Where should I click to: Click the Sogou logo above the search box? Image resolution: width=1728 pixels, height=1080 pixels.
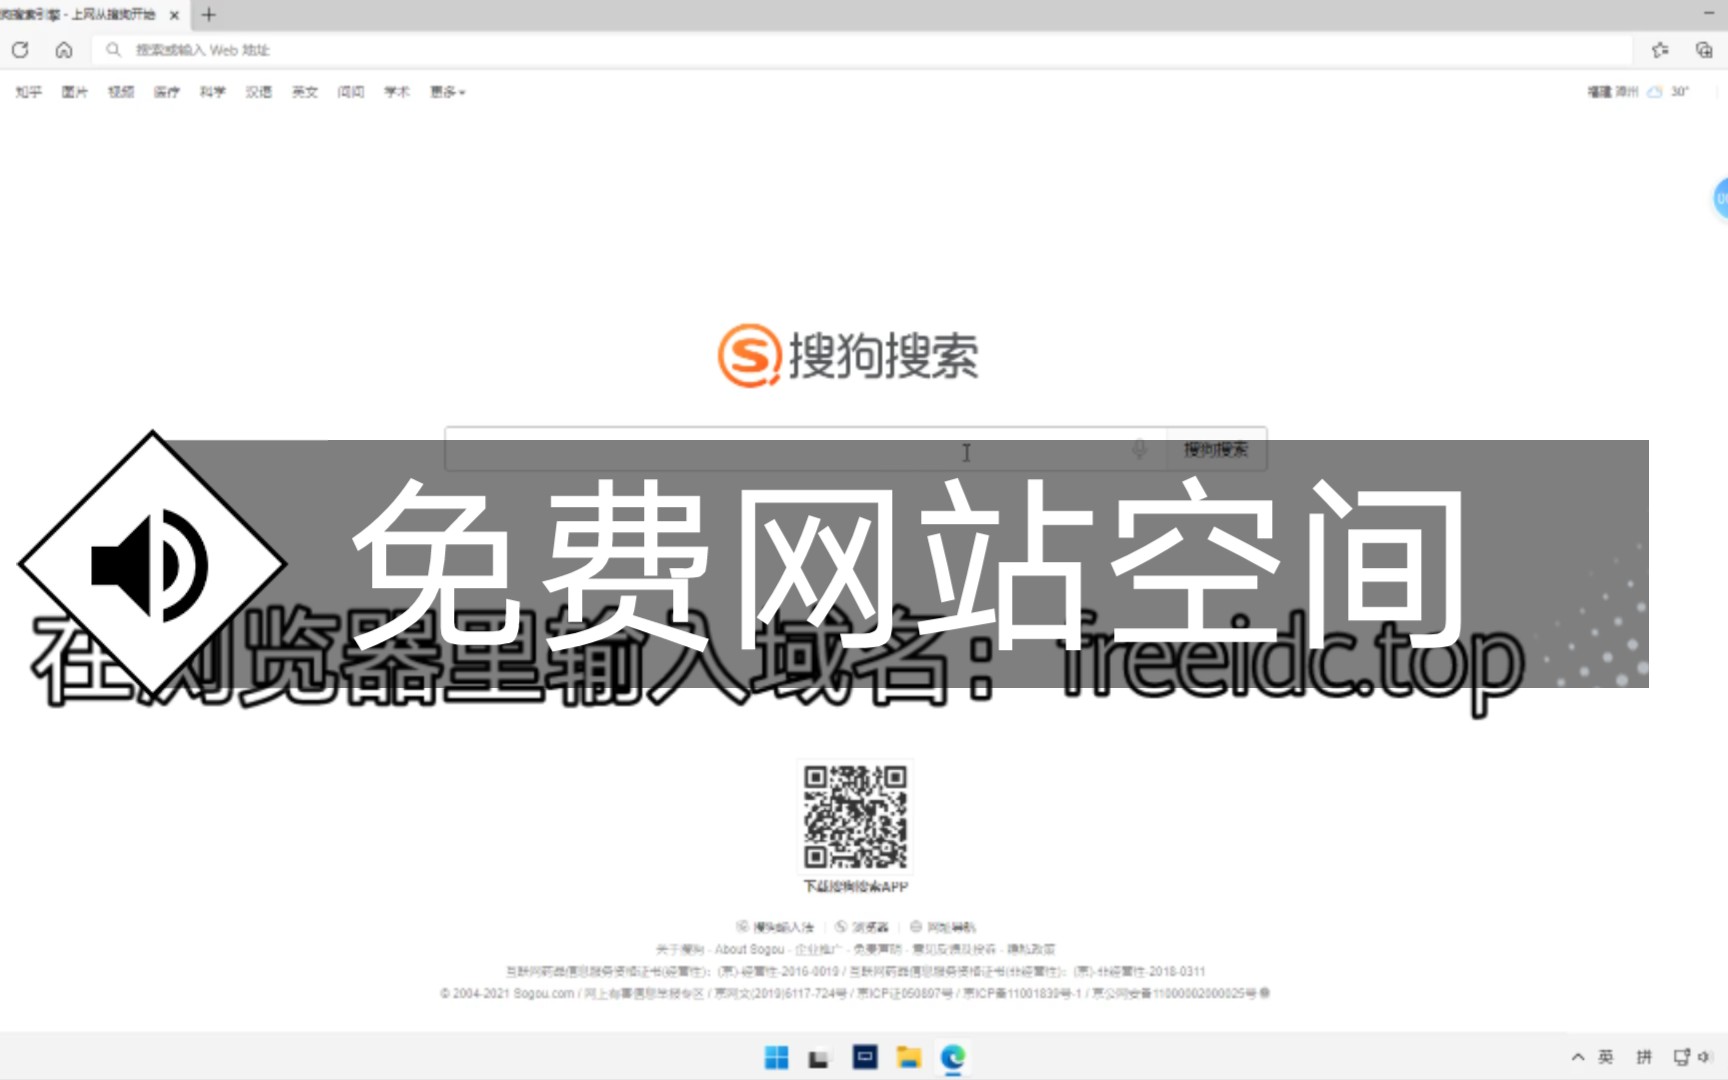(848, 355)
